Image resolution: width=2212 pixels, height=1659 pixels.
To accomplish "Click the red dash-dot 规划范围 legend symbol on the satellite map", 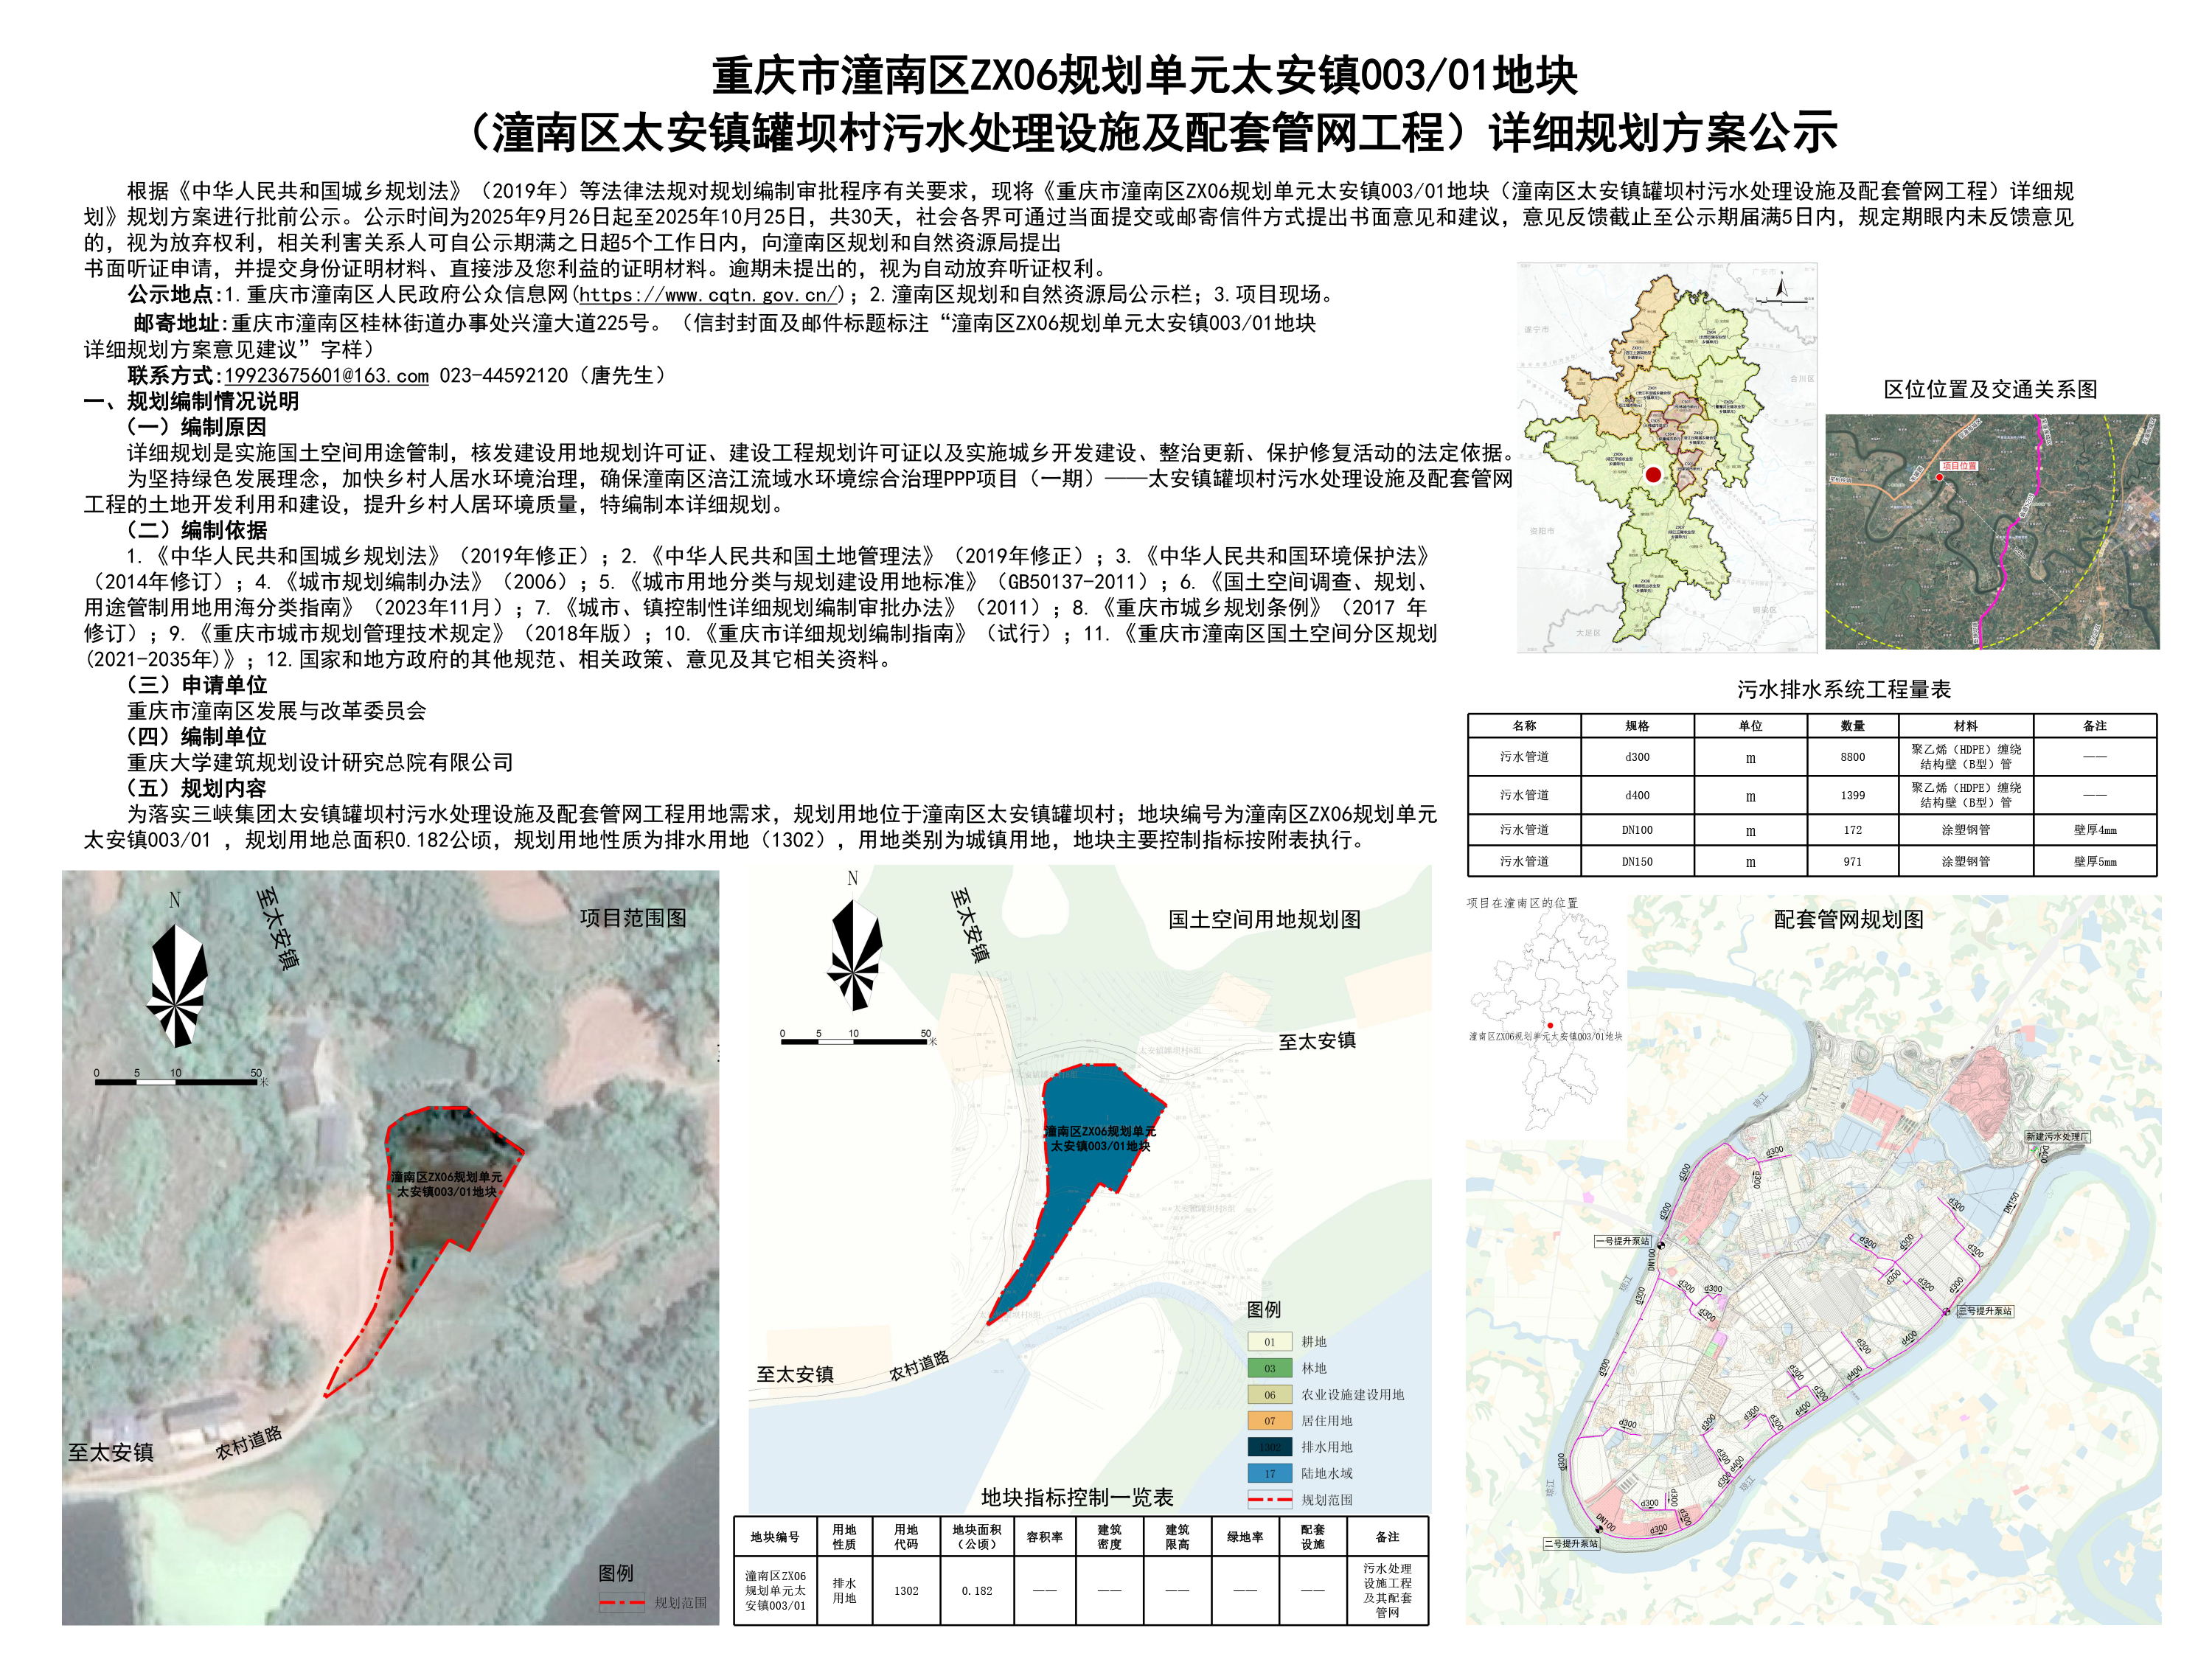I will point(622,1603).
